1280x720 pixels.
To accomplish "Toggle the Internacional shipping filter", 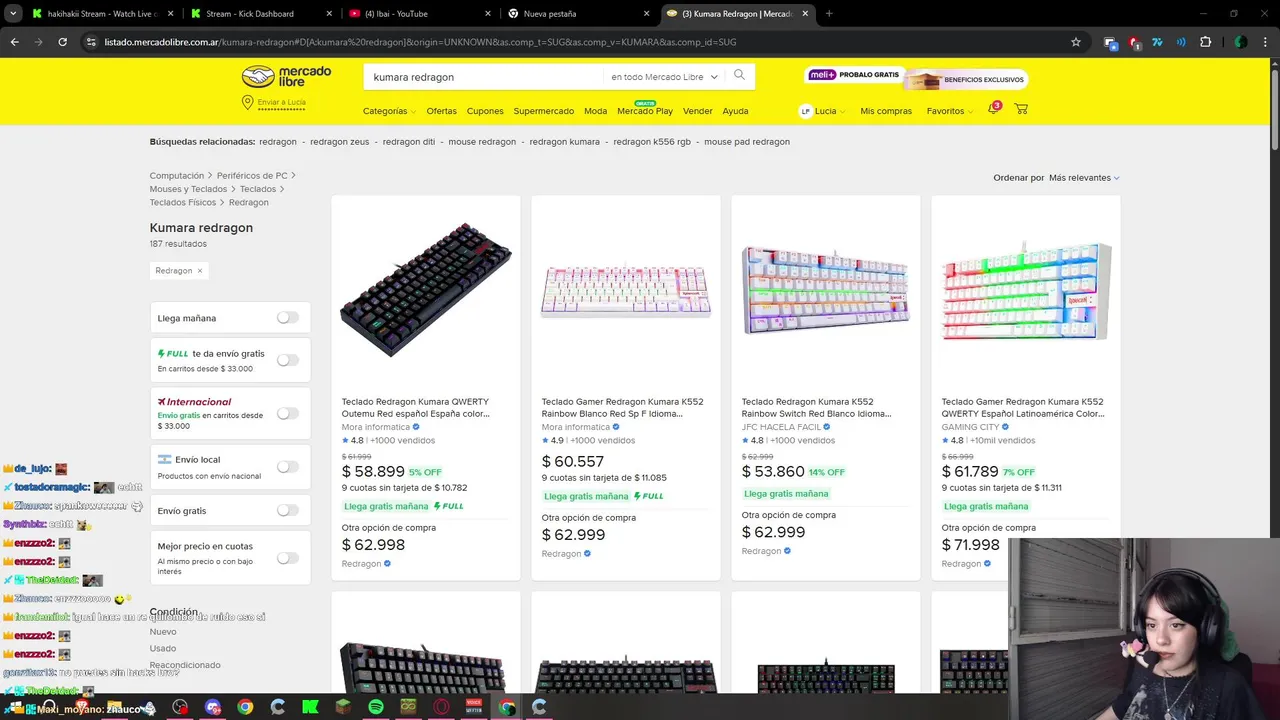I will click(288, 413).
